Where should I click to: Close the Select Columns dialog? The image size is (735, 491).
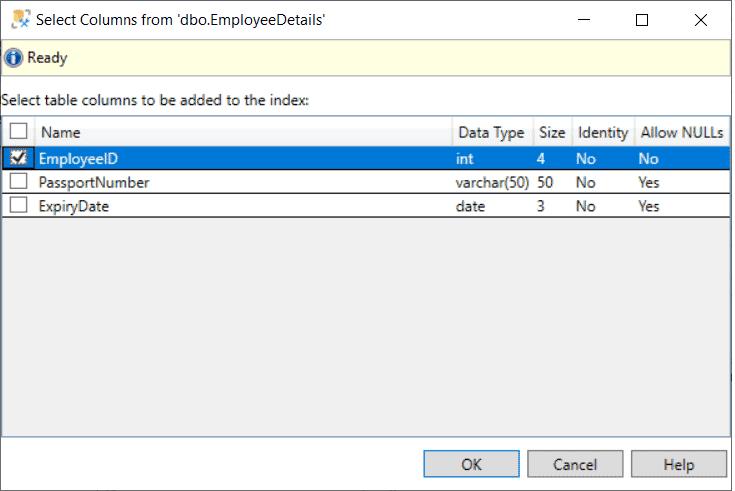[x=701, y=19]
